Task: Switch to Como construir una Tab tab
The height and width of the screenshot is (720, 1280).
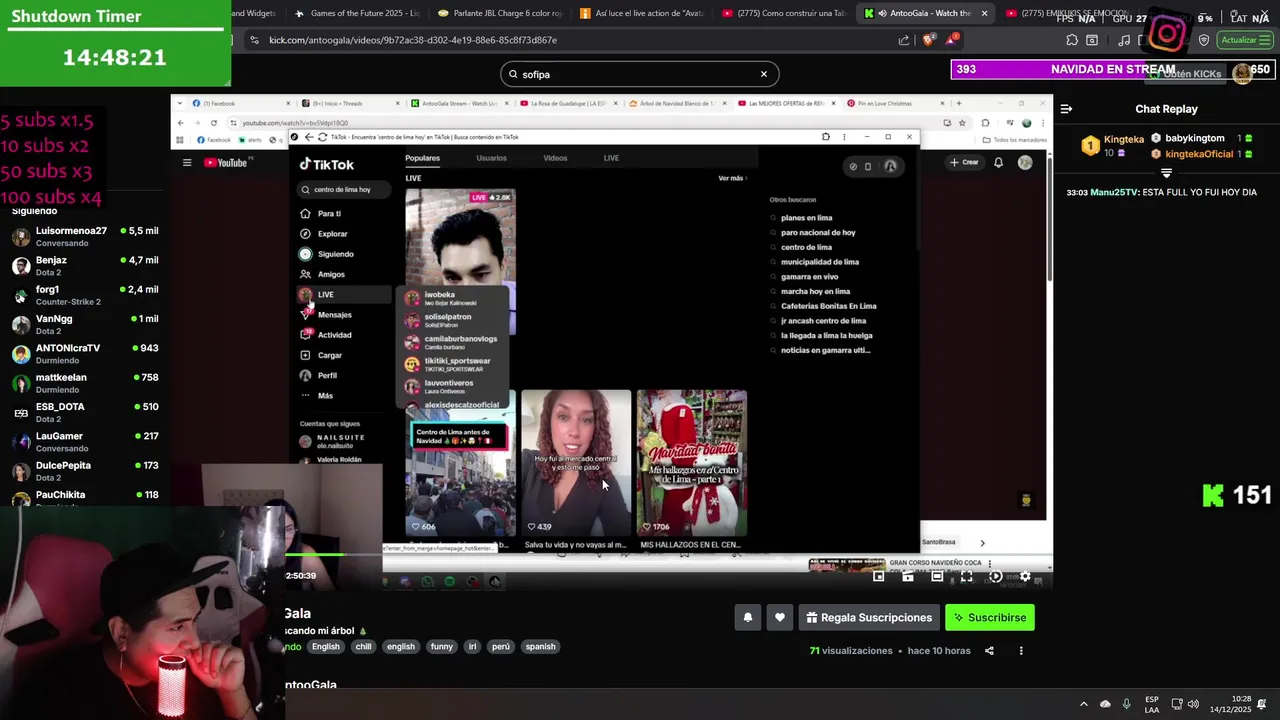Action: pos(782,13)
